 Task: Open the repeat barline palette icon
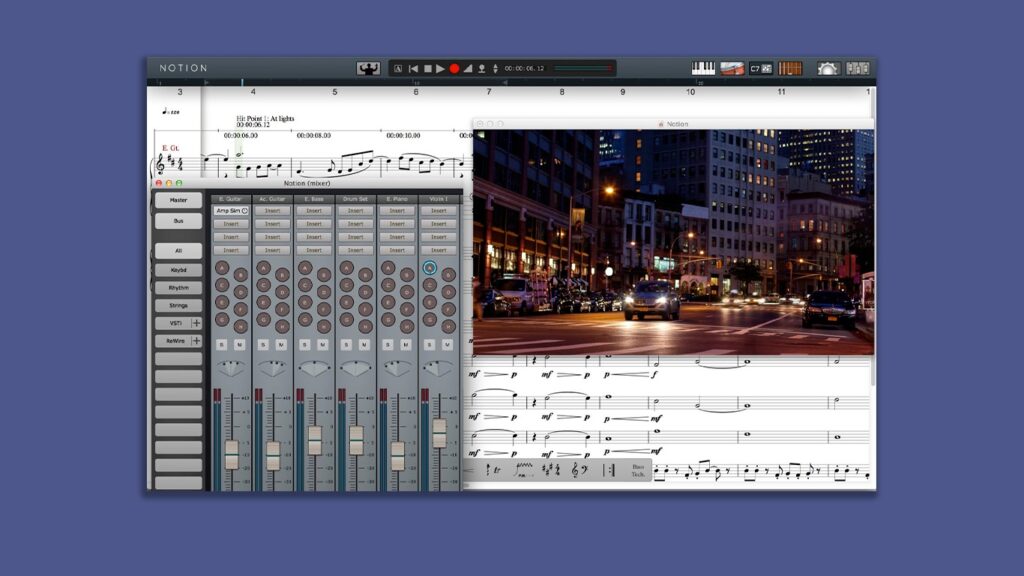pyautogui.click(x=609, y=470)
